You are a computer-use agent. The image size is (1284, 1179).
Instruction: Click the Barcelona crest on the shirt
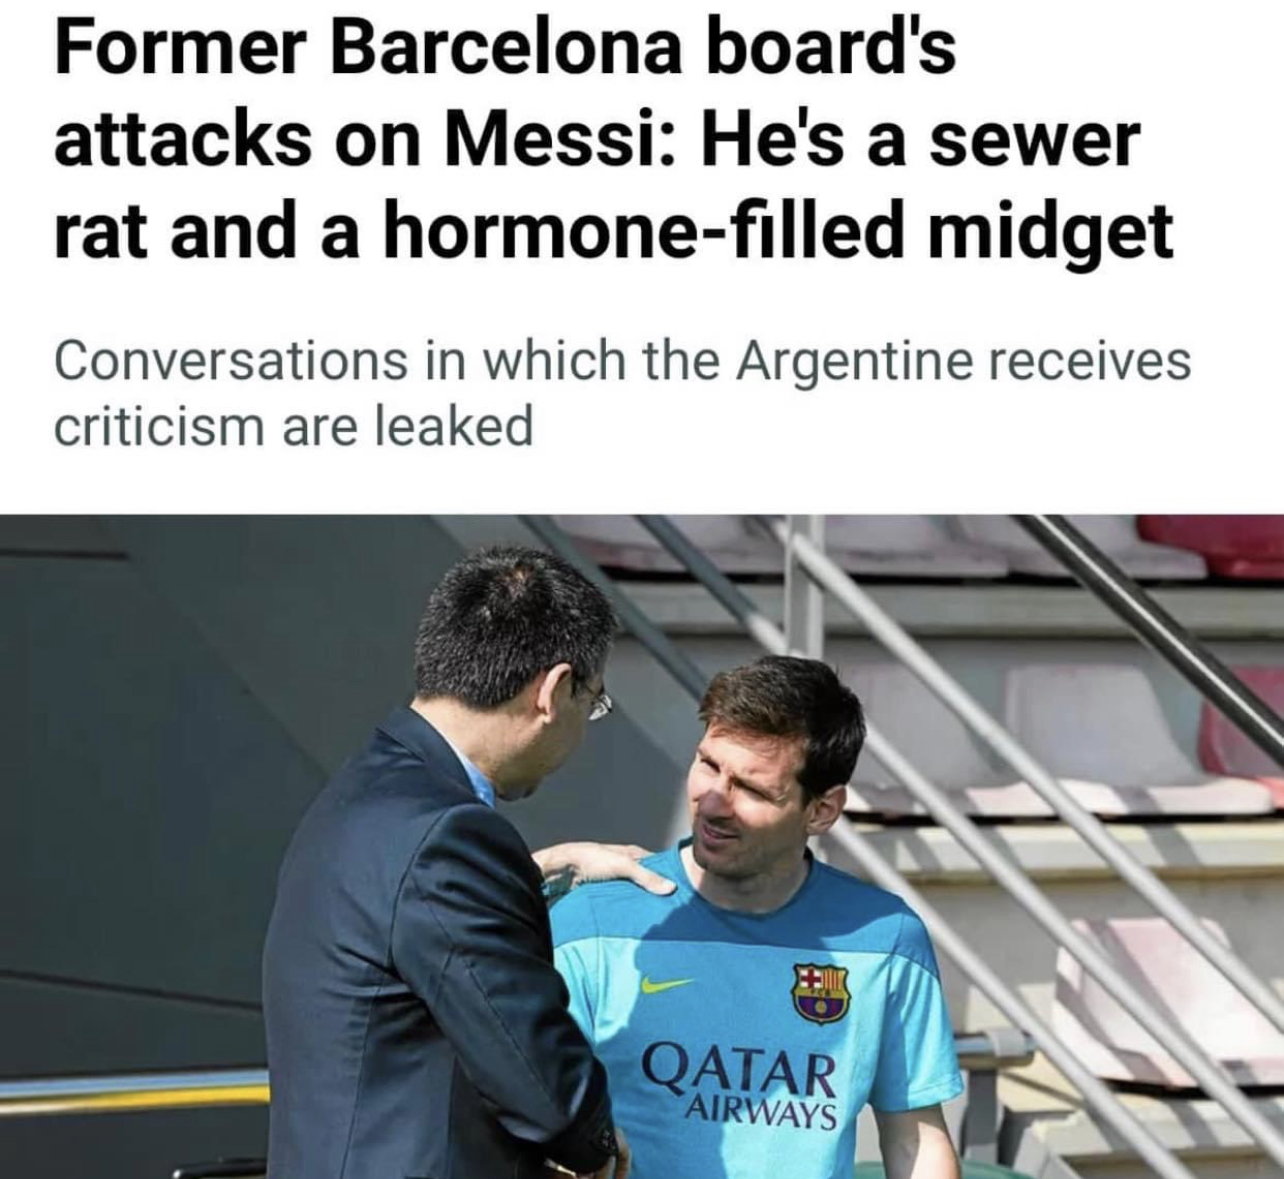pos(820,993)
